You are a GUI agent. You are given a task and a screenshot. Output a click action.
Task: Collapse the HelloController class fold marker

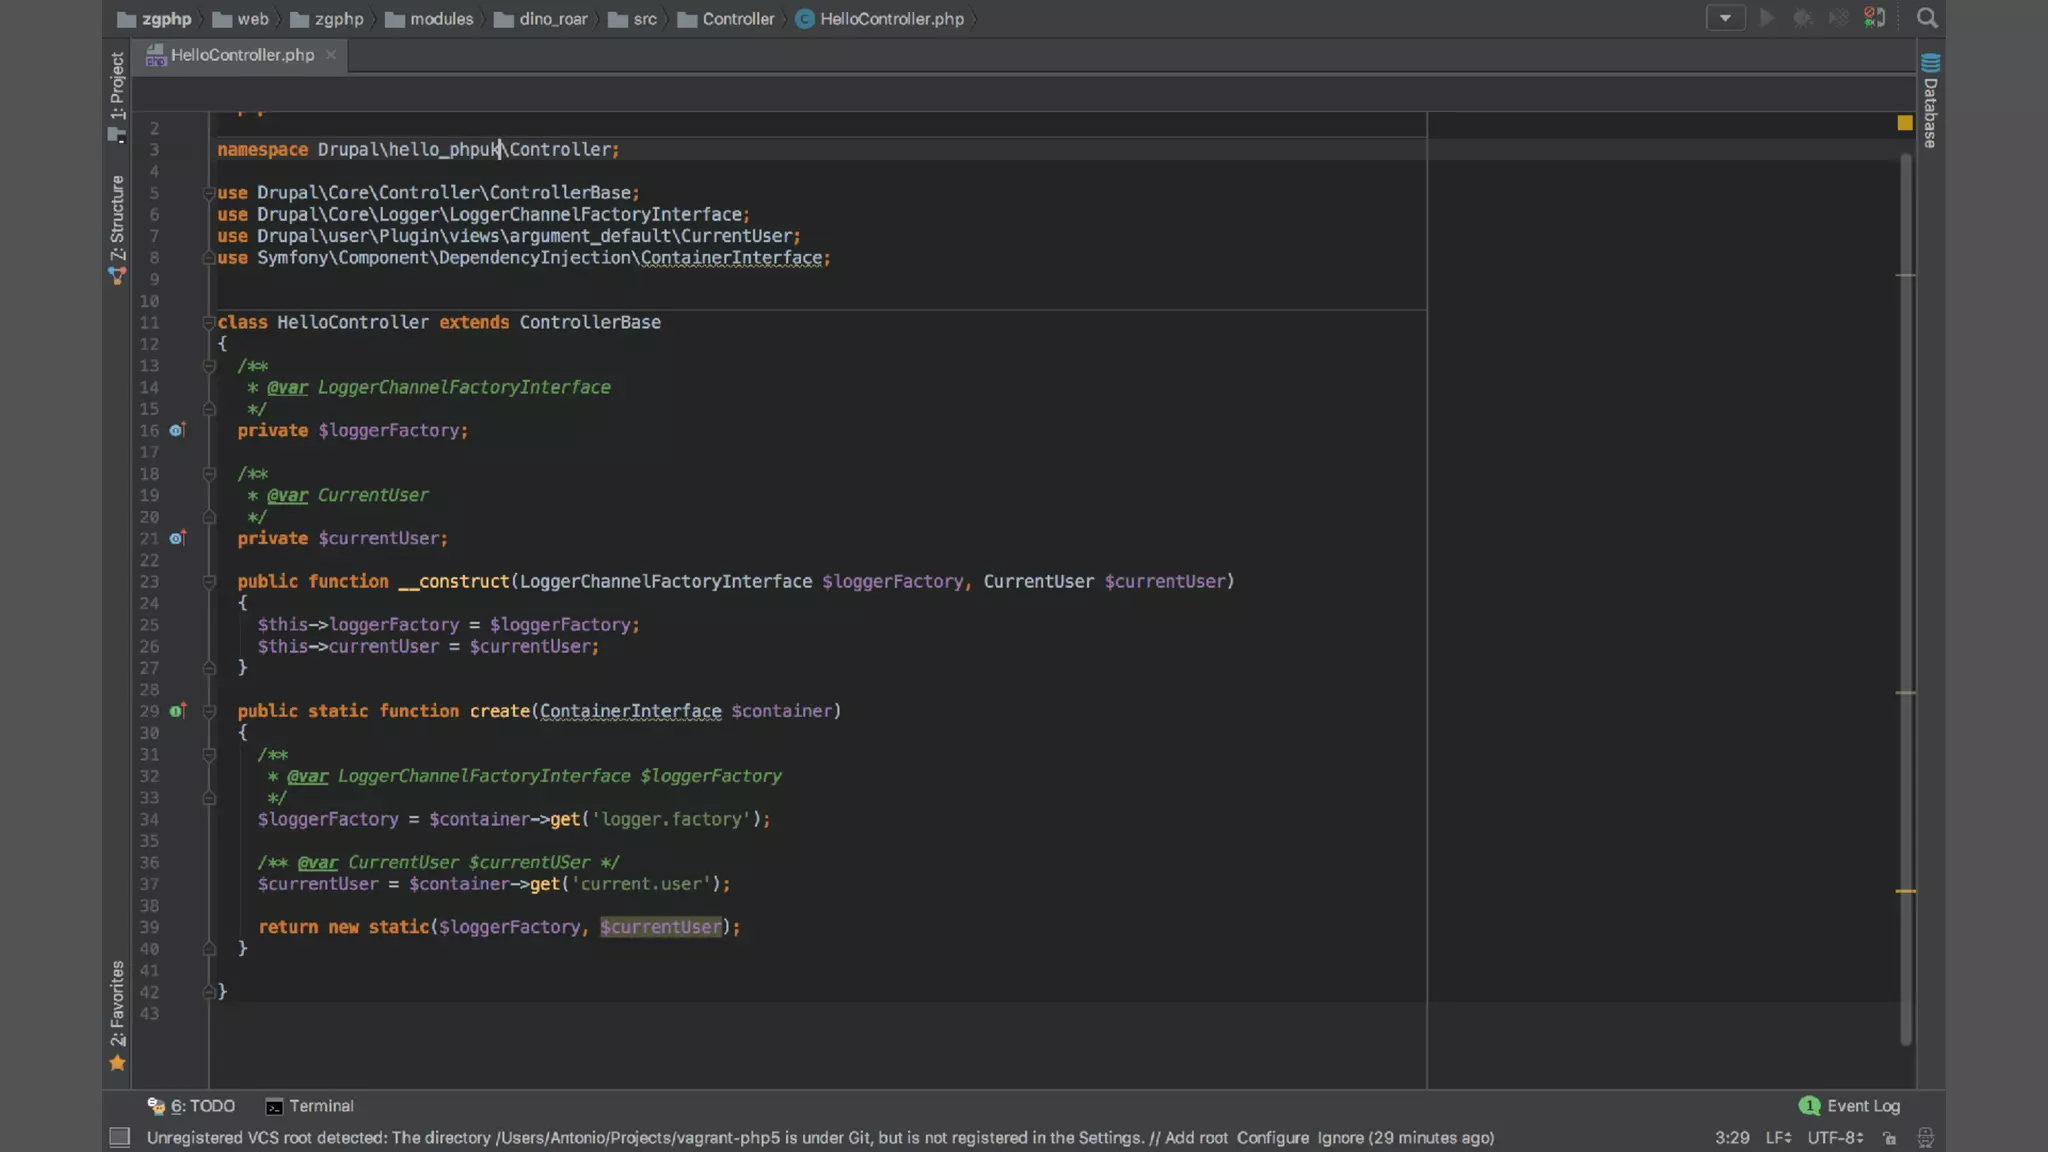click(209, 322)
